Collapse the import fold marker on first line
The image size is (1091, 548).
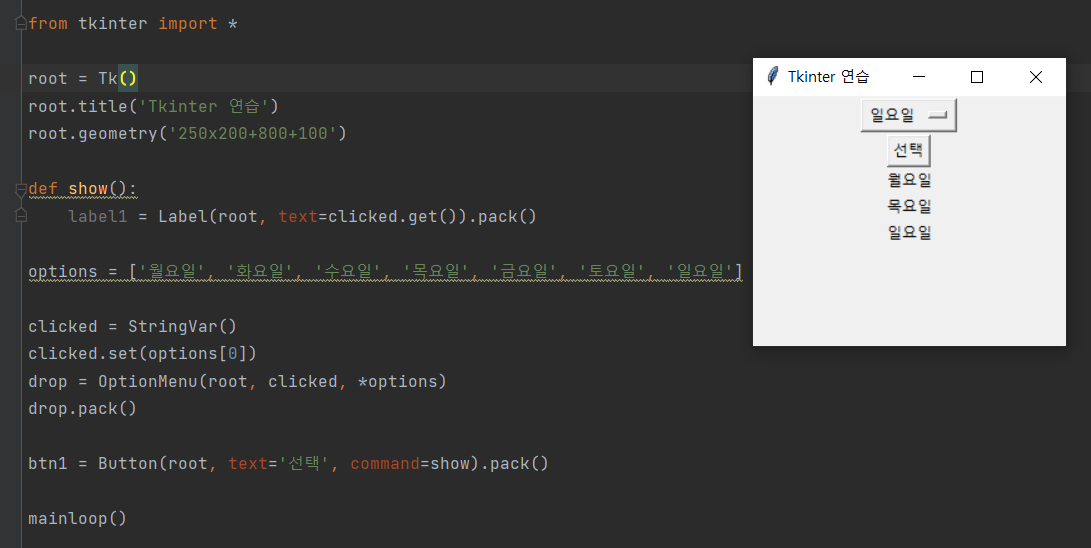[x=21, y=24]
